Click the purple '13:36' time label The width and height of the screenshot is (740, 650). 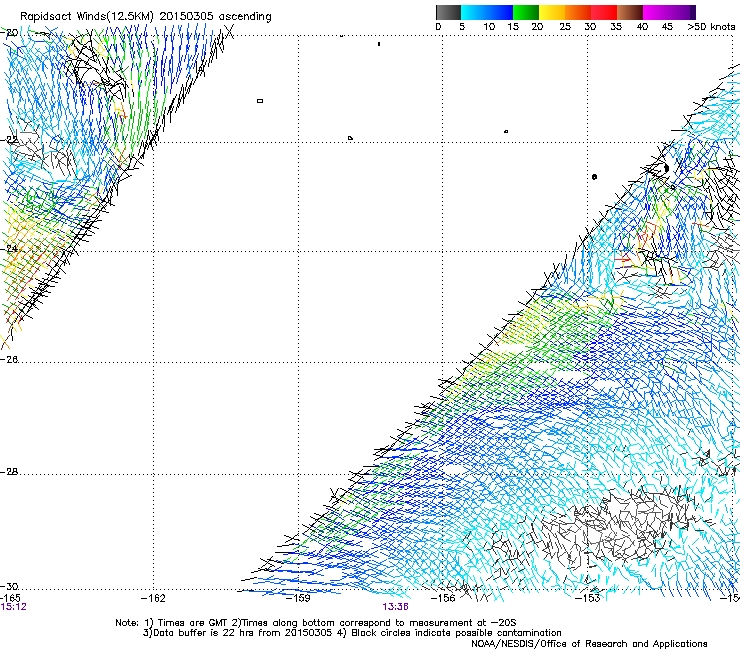point(395,607)
